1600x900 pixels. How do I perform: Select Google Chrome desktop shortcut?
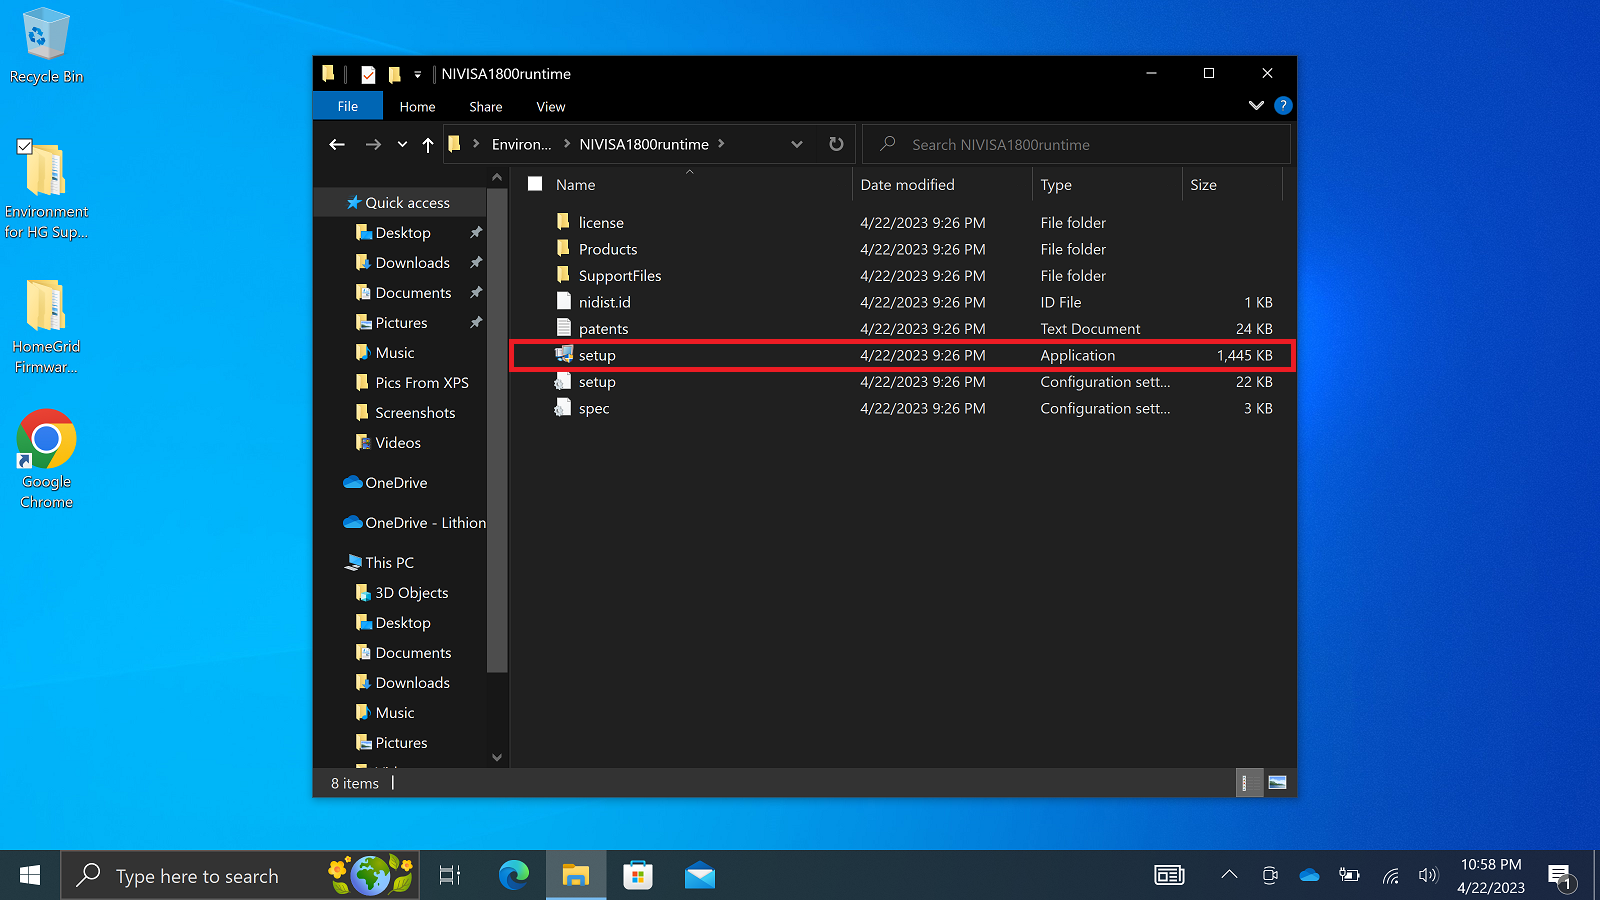click(46, 460)
